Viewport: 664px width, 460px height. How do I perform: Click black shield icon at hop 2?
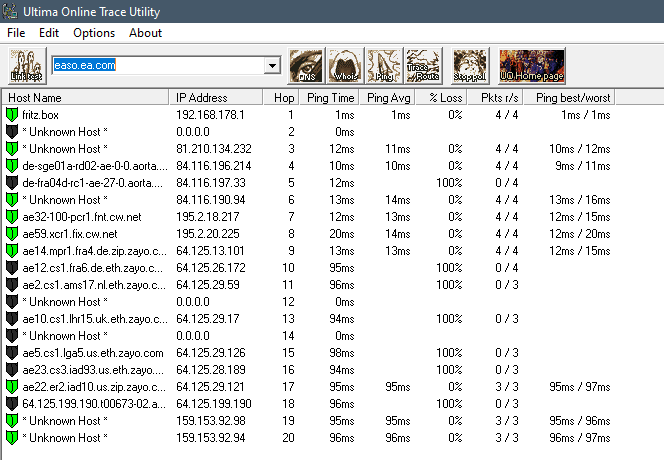coord(12,132)
